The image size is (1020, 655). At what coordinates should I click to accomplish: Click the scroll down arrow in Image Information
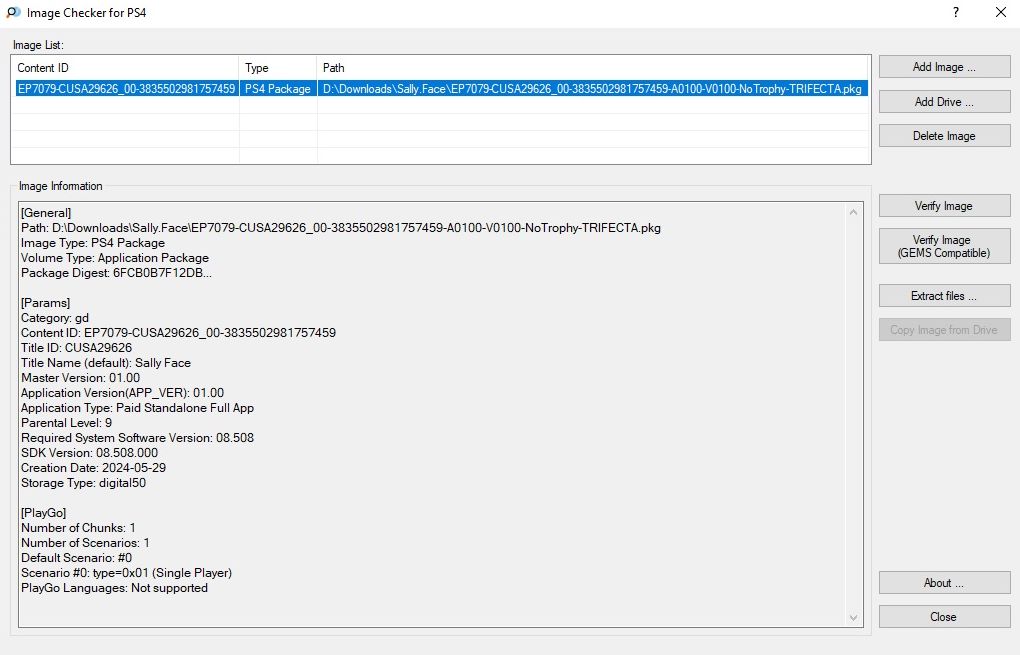click(853, 619)
